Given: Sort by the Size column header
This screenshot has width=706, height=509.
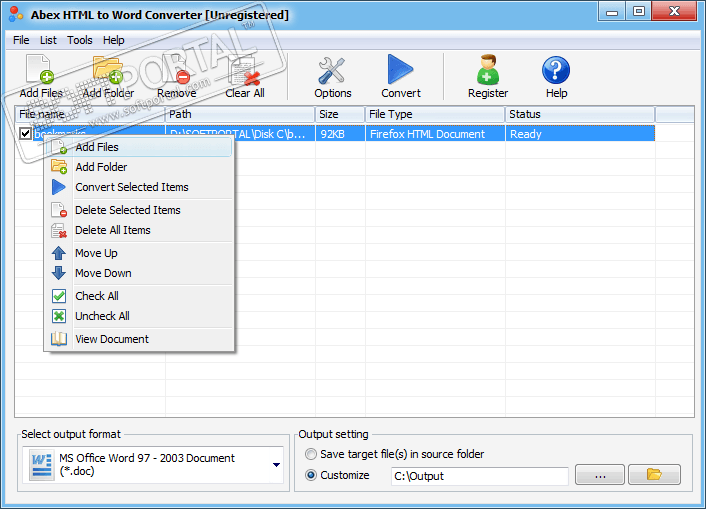Looking at the screenshot, I should click(340, 114).
